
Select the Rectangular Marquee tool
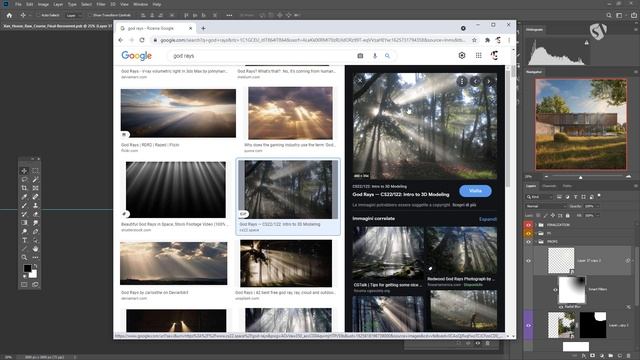click(x=35, y=171)
